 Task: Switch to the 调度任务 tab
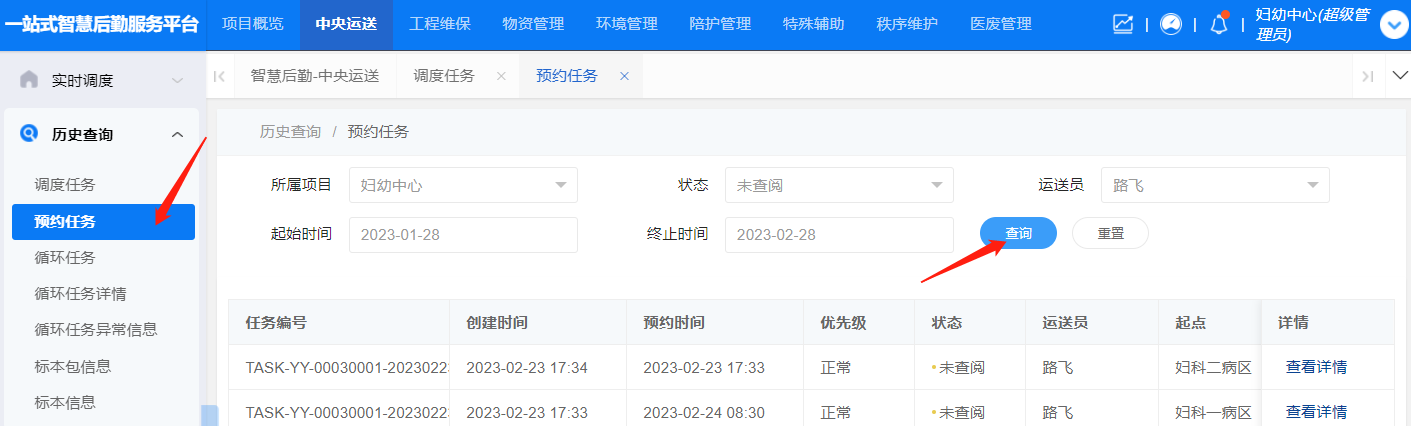pos(444,76)
